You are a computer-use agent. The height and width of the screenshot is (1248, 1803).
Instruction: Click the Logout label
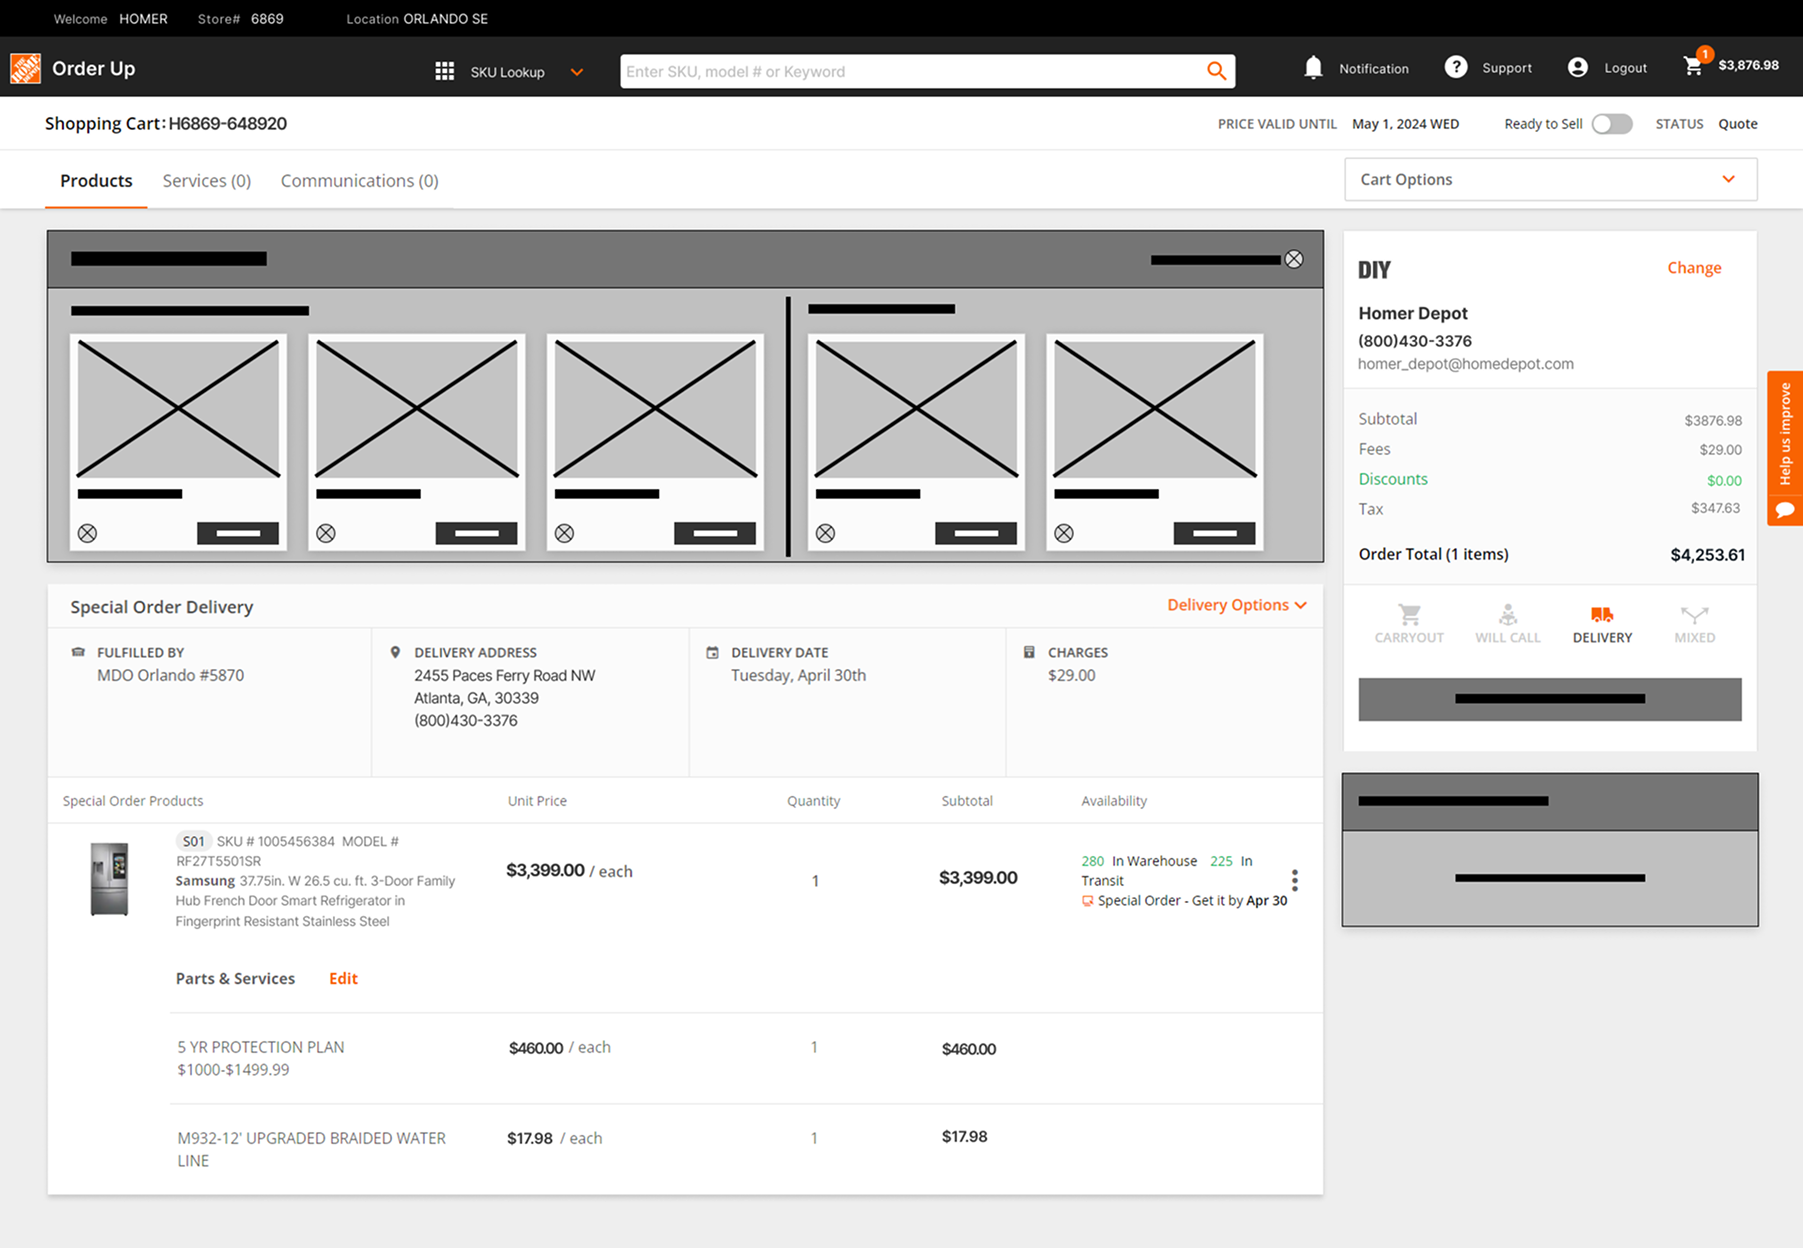(x=1625, y=68)
